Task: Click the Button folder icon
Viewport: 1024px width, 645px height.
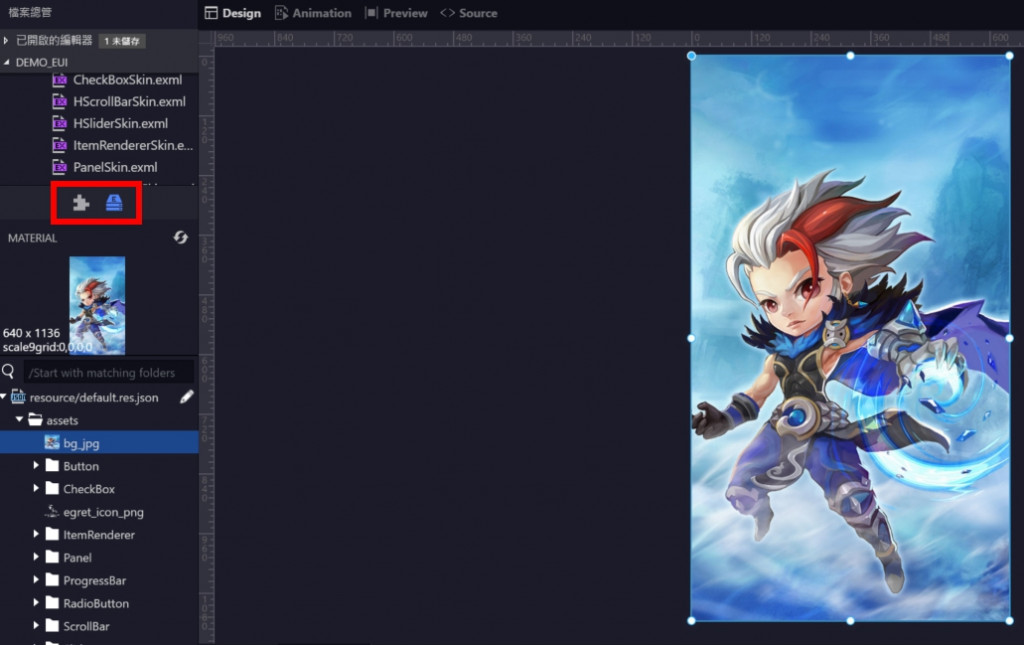Action: coord(52,465)
